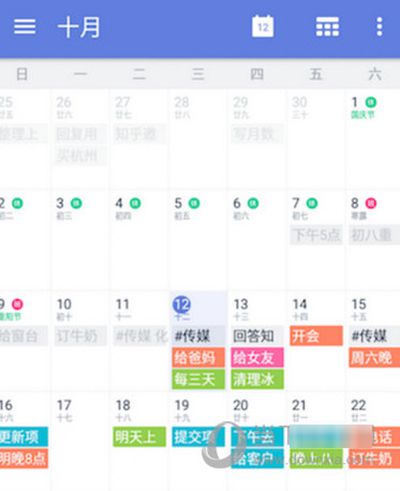Open #传媒 task on the 12th
The width and height of the screenshot is (400, 491).
[x=198, y=336]
